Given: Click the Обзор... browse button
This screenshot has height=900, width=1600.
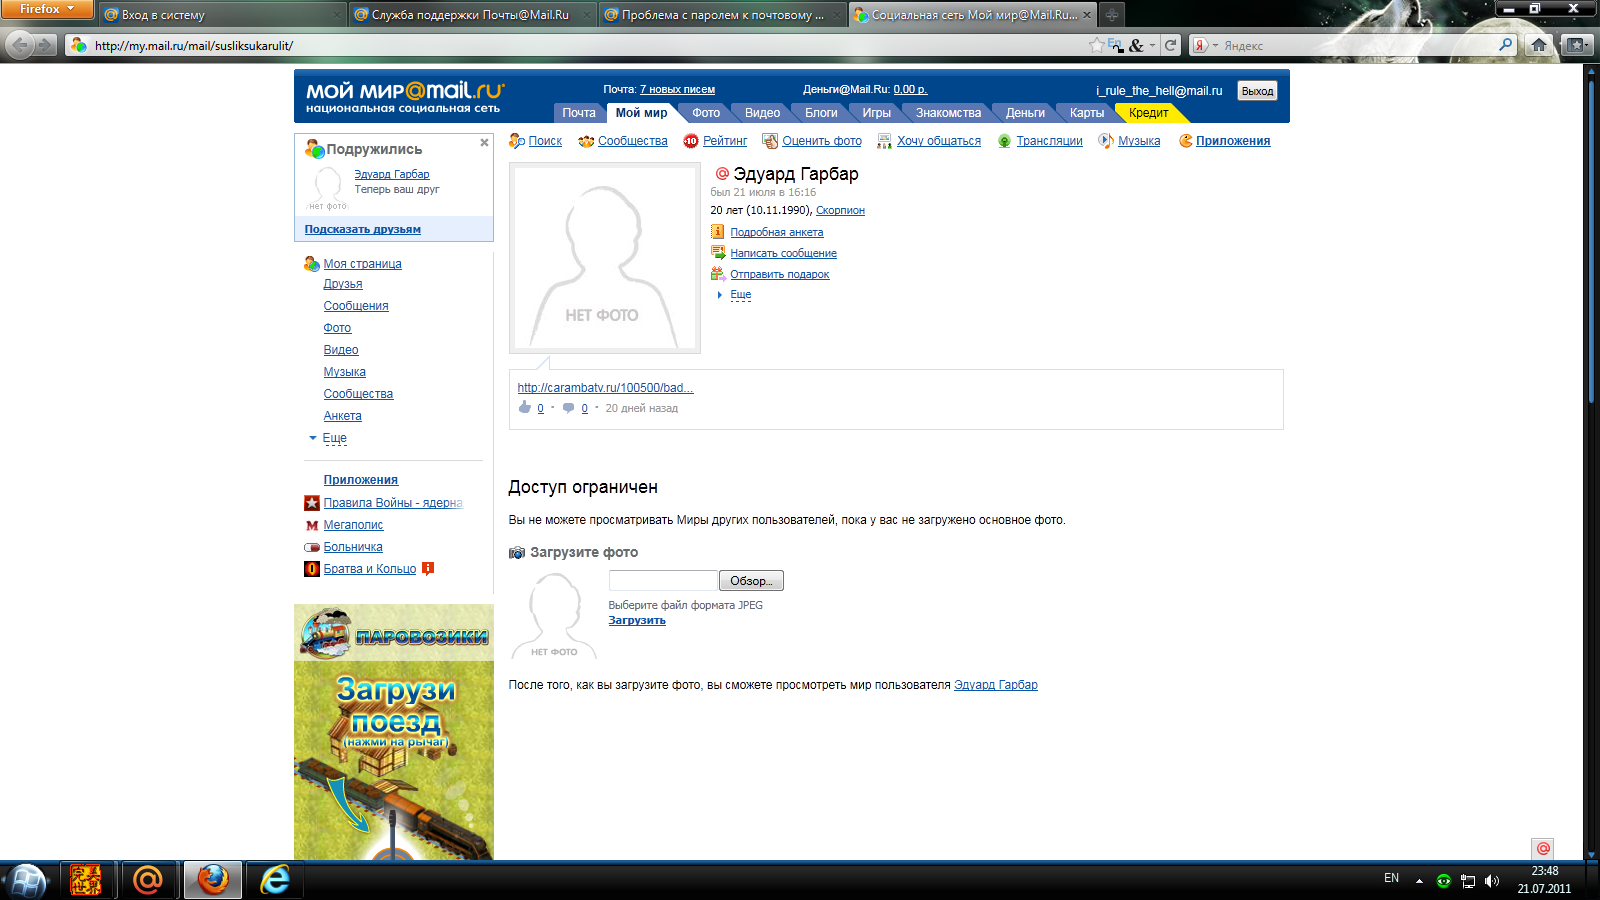Looking at the screenshot, I should point(751,581).
